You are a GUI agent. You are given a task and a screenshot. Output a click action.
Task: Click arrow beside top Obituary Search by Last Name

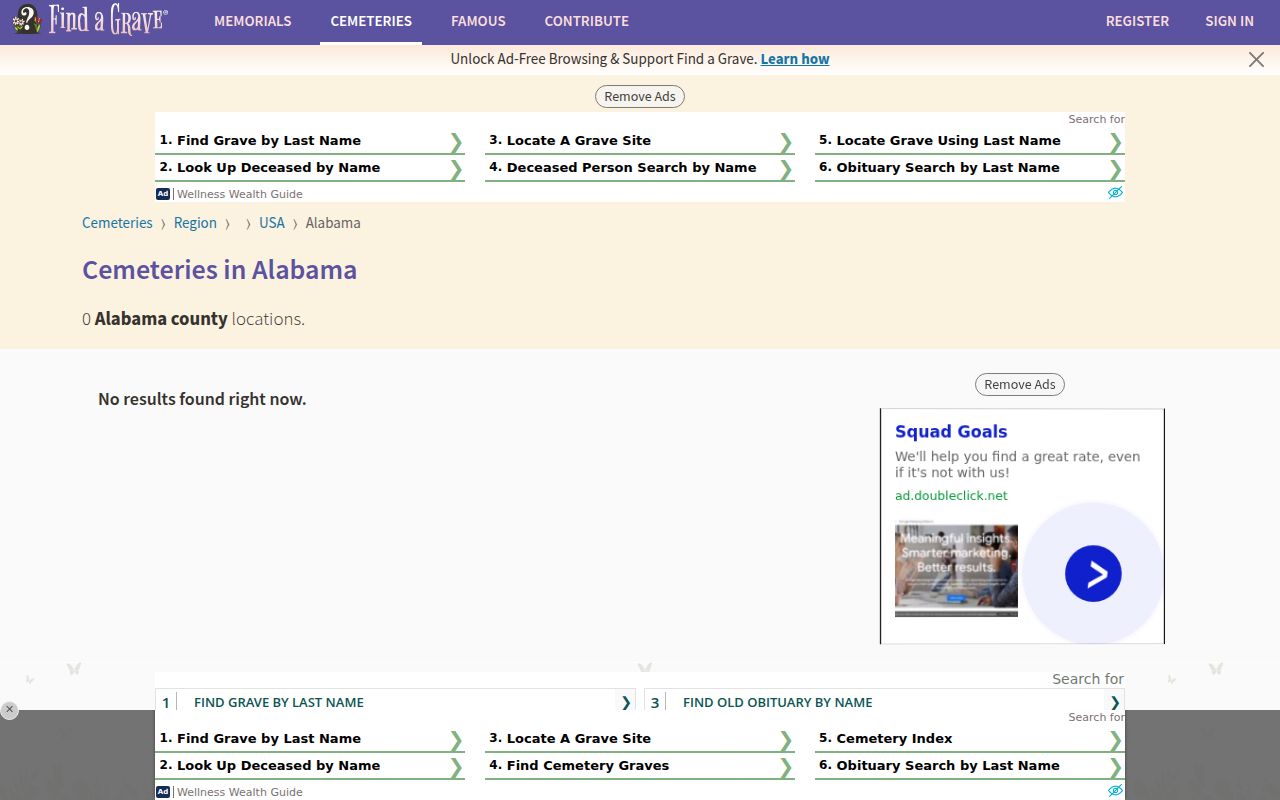click(x=1116, y=169)
